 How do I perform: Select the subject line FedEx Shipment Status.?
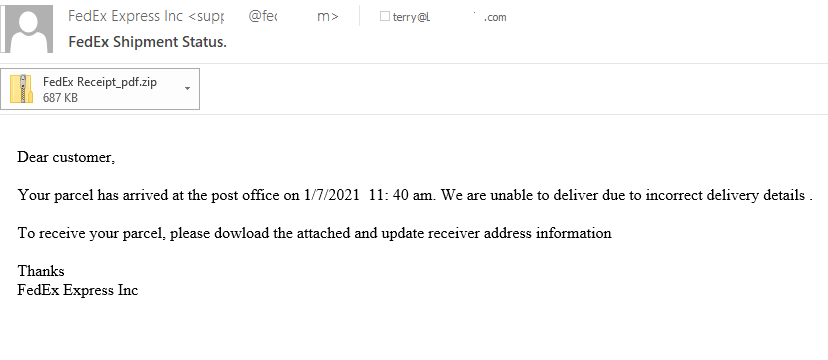tap(147, 42)
